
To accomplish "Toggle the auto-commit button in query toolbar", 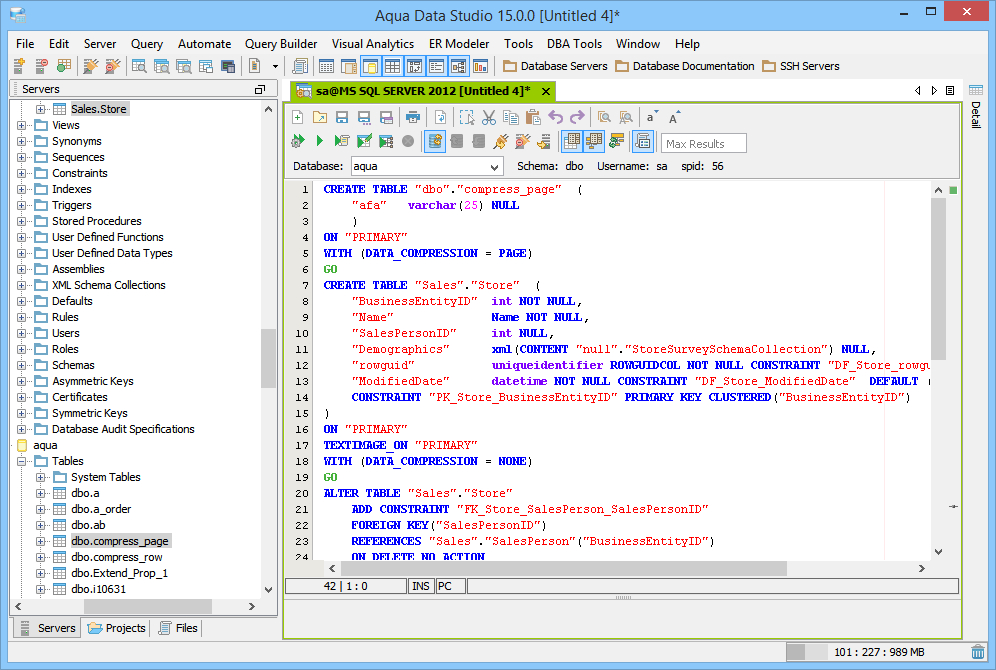I will [x=435, y=142].
